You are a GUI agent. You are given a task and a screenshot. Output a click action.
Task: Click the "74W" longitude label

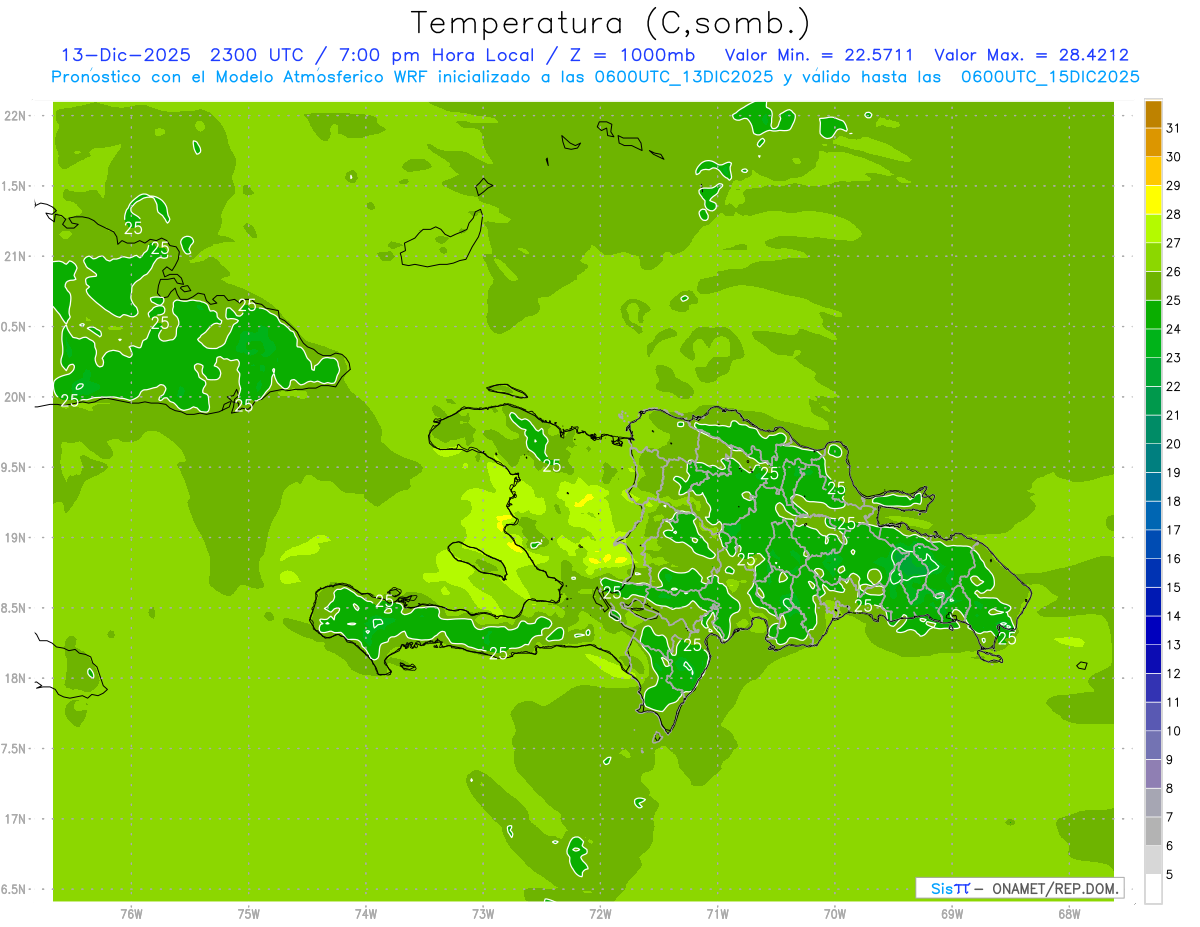click(x=366, y=914)
